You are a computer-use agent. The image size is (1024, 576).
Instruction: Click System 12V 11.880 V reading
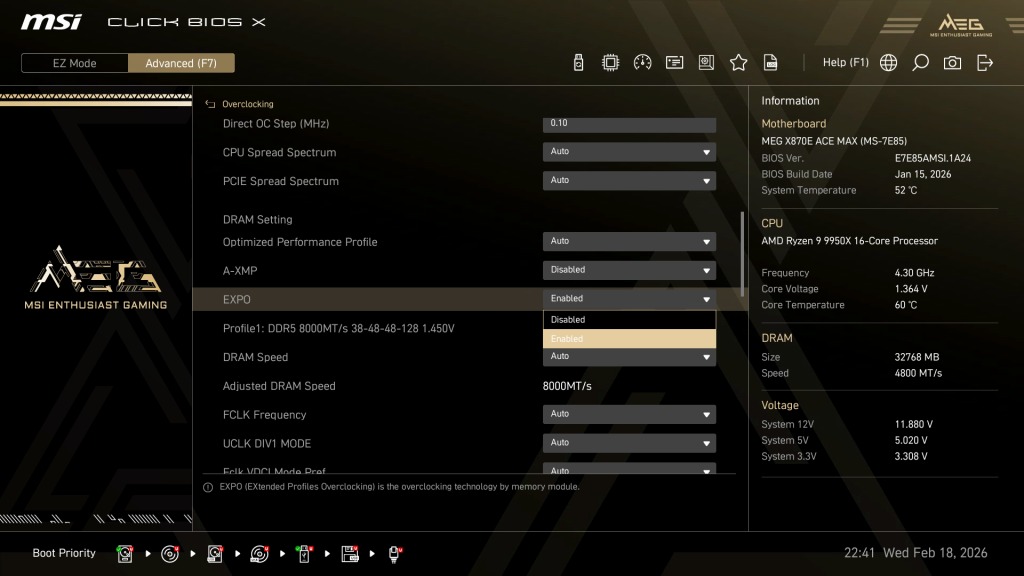click(x=914, y=424)
